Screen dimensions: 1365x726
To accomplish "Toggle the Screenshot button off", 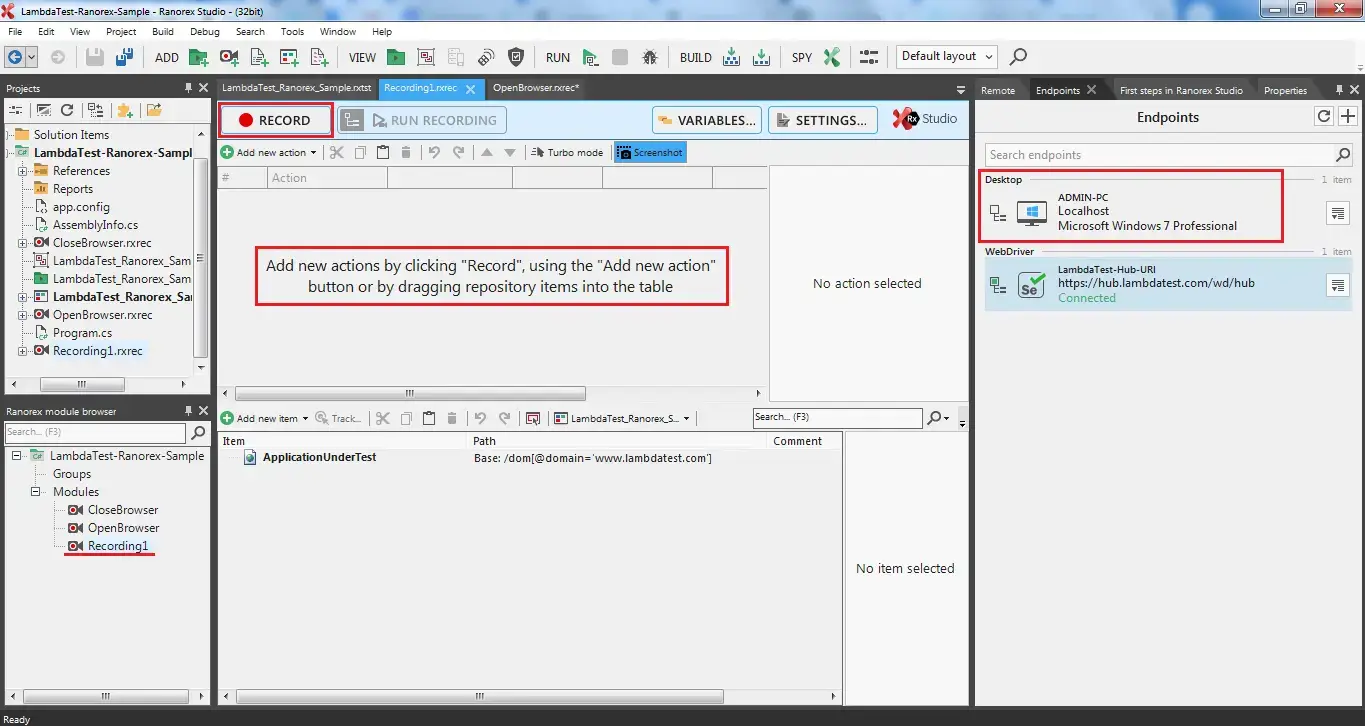I will [x=650, y=153].
